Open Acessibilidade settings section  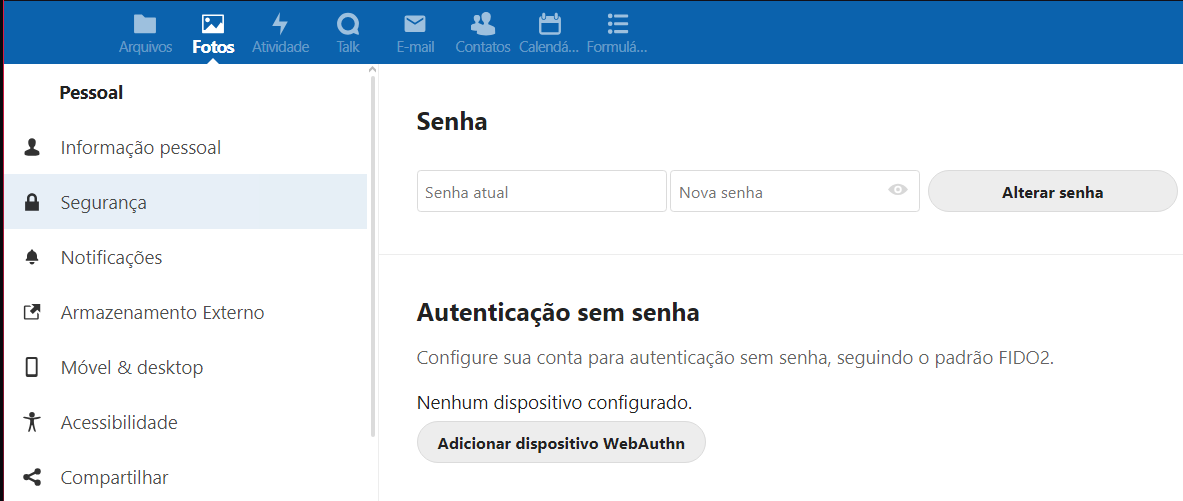(118, 423)
